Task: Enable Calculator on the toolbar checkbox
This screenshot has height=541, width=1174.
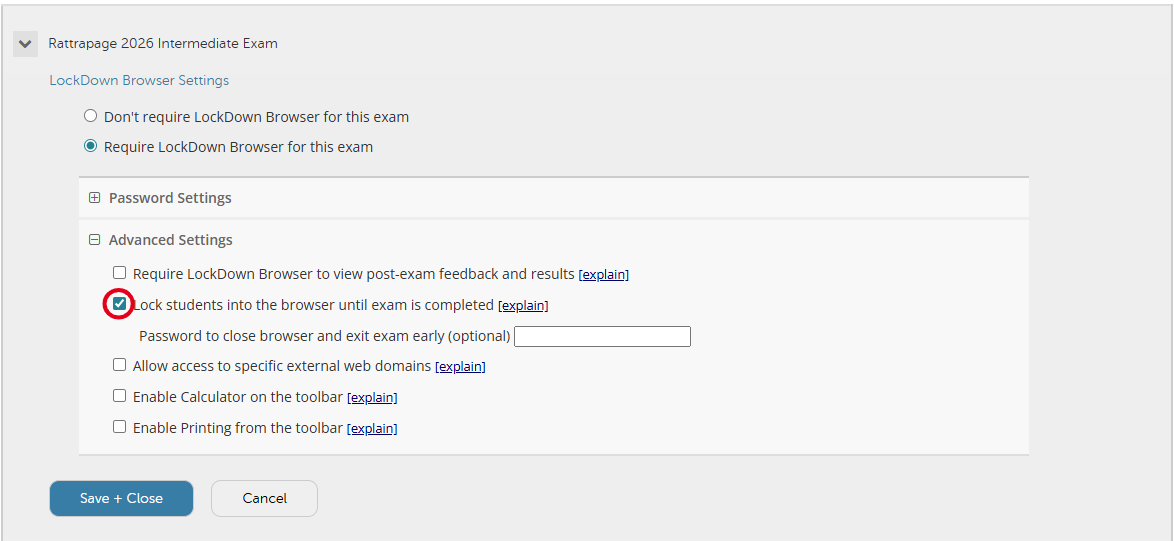Action: (120, 396)
